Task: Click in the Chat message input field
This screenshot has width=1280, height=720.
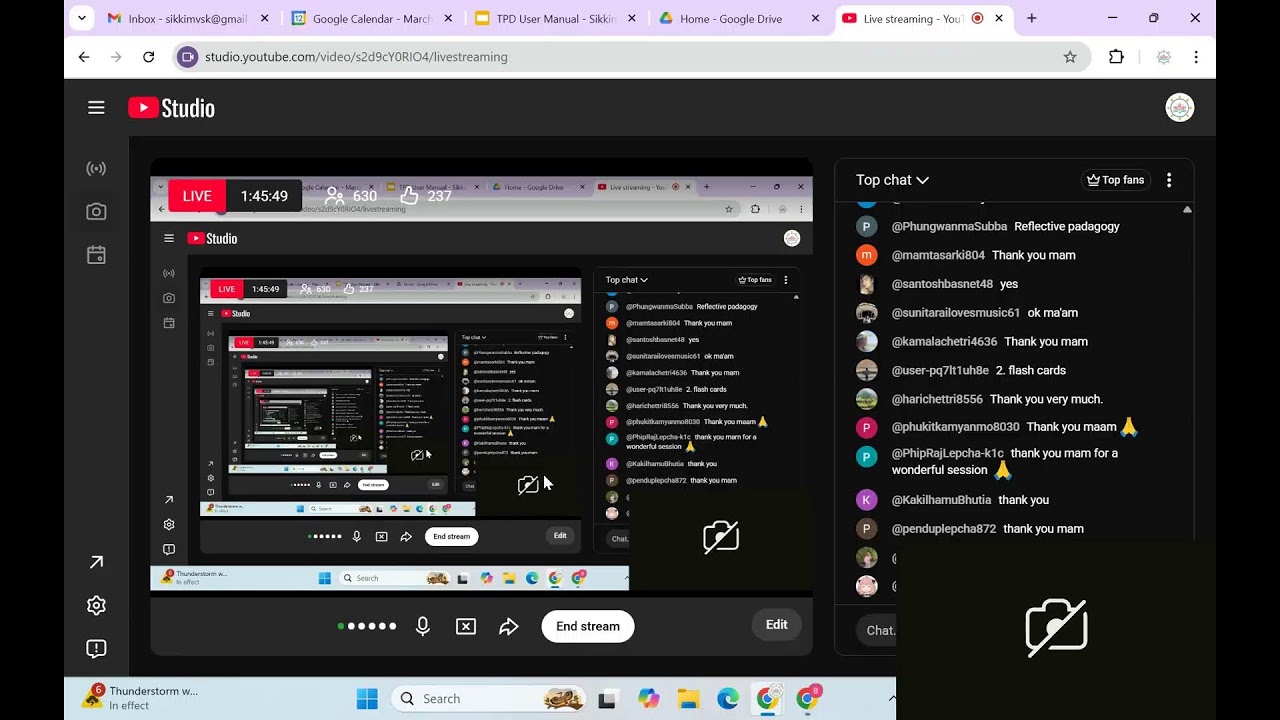Action: pyautogui.click(x=876, y=630)
